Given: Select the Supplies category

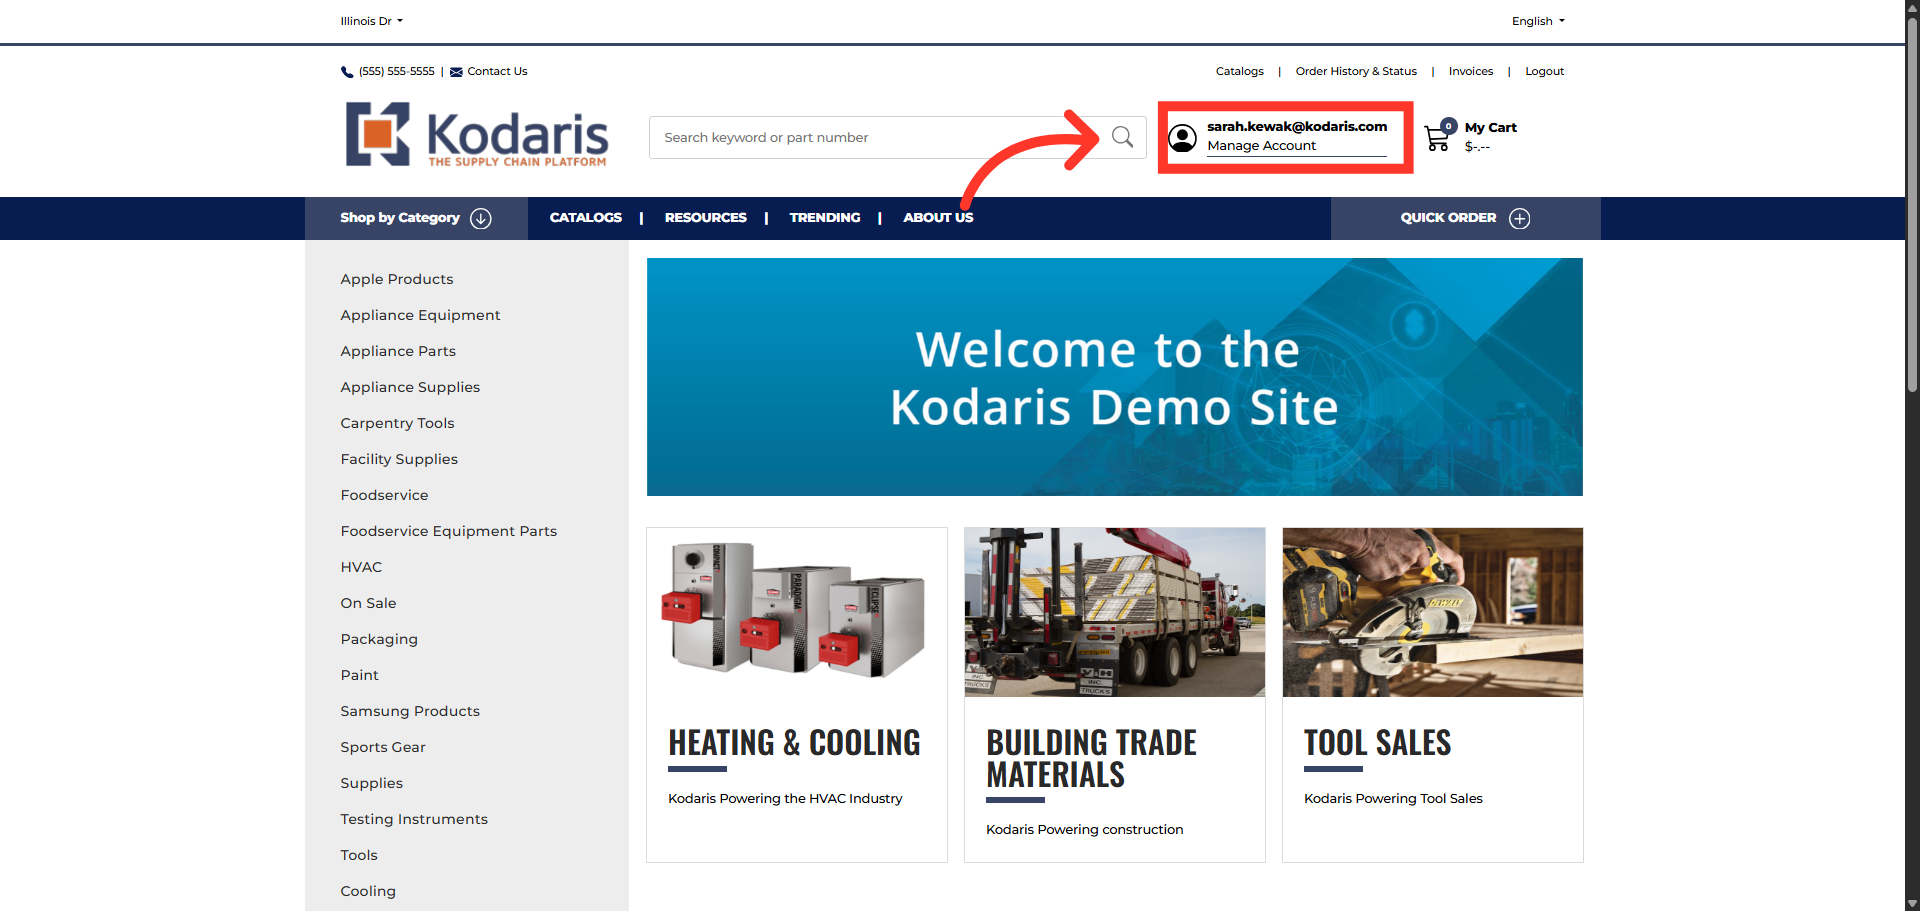Looking at the screenshot, I should click(x=371, y=783).
